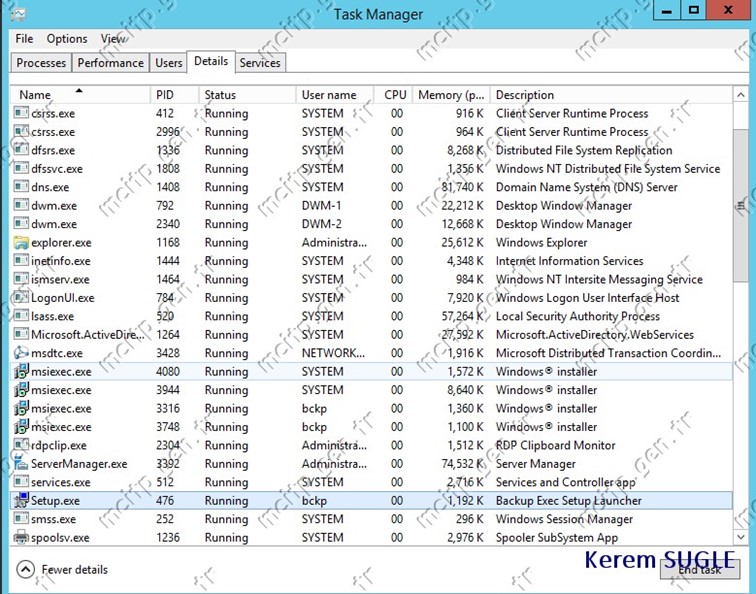Click the msdtc.exe process icon
The height and width of the screenshot is (594, 756).
click(x=21, y=353)
